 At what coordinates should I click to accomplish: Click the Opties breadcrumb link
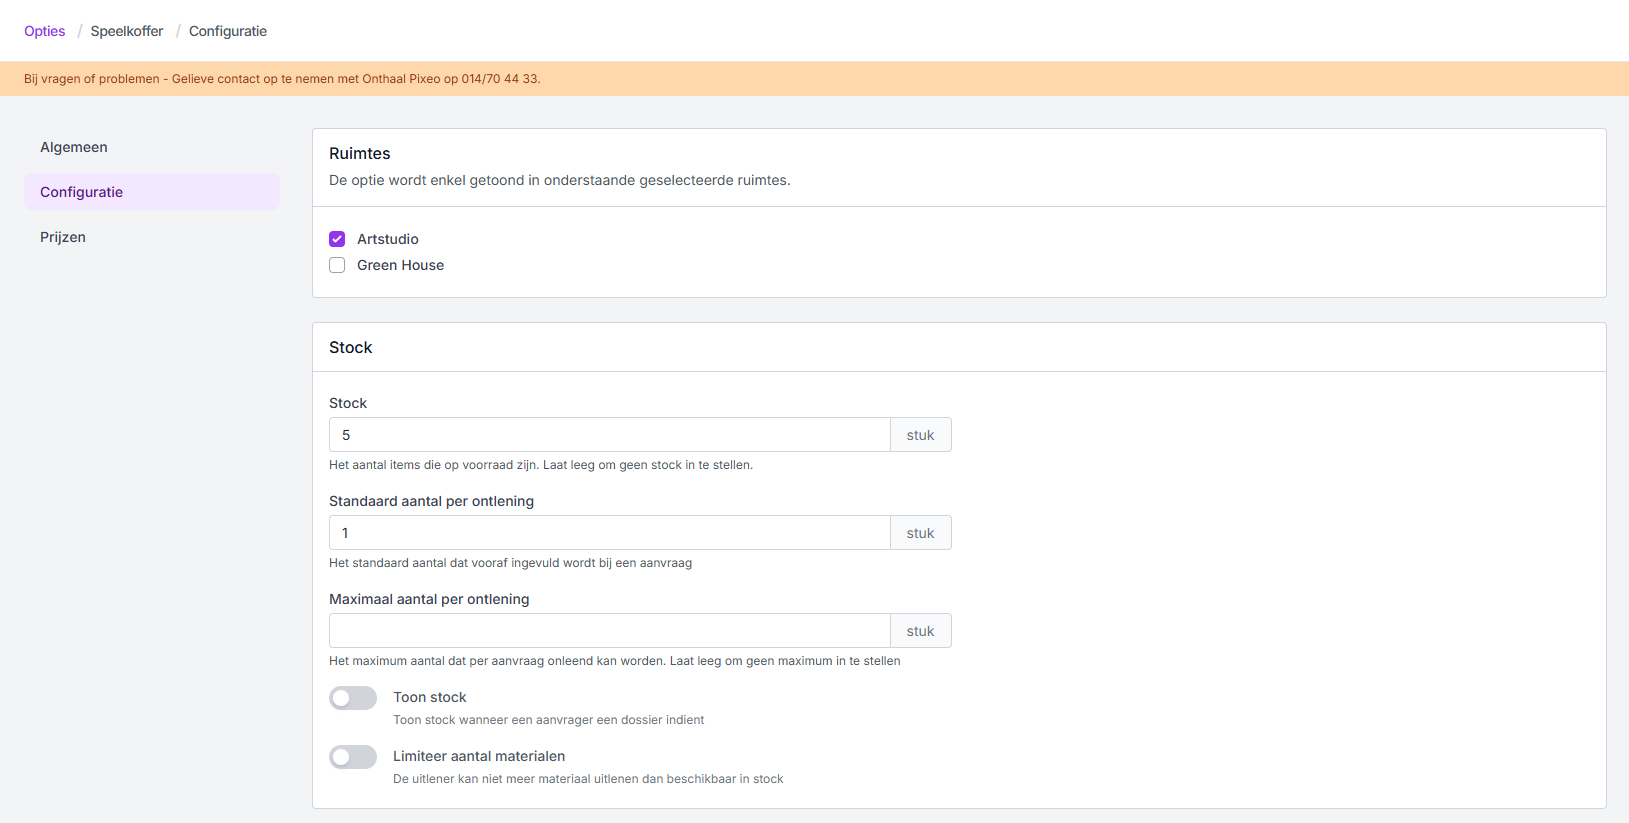44,31
